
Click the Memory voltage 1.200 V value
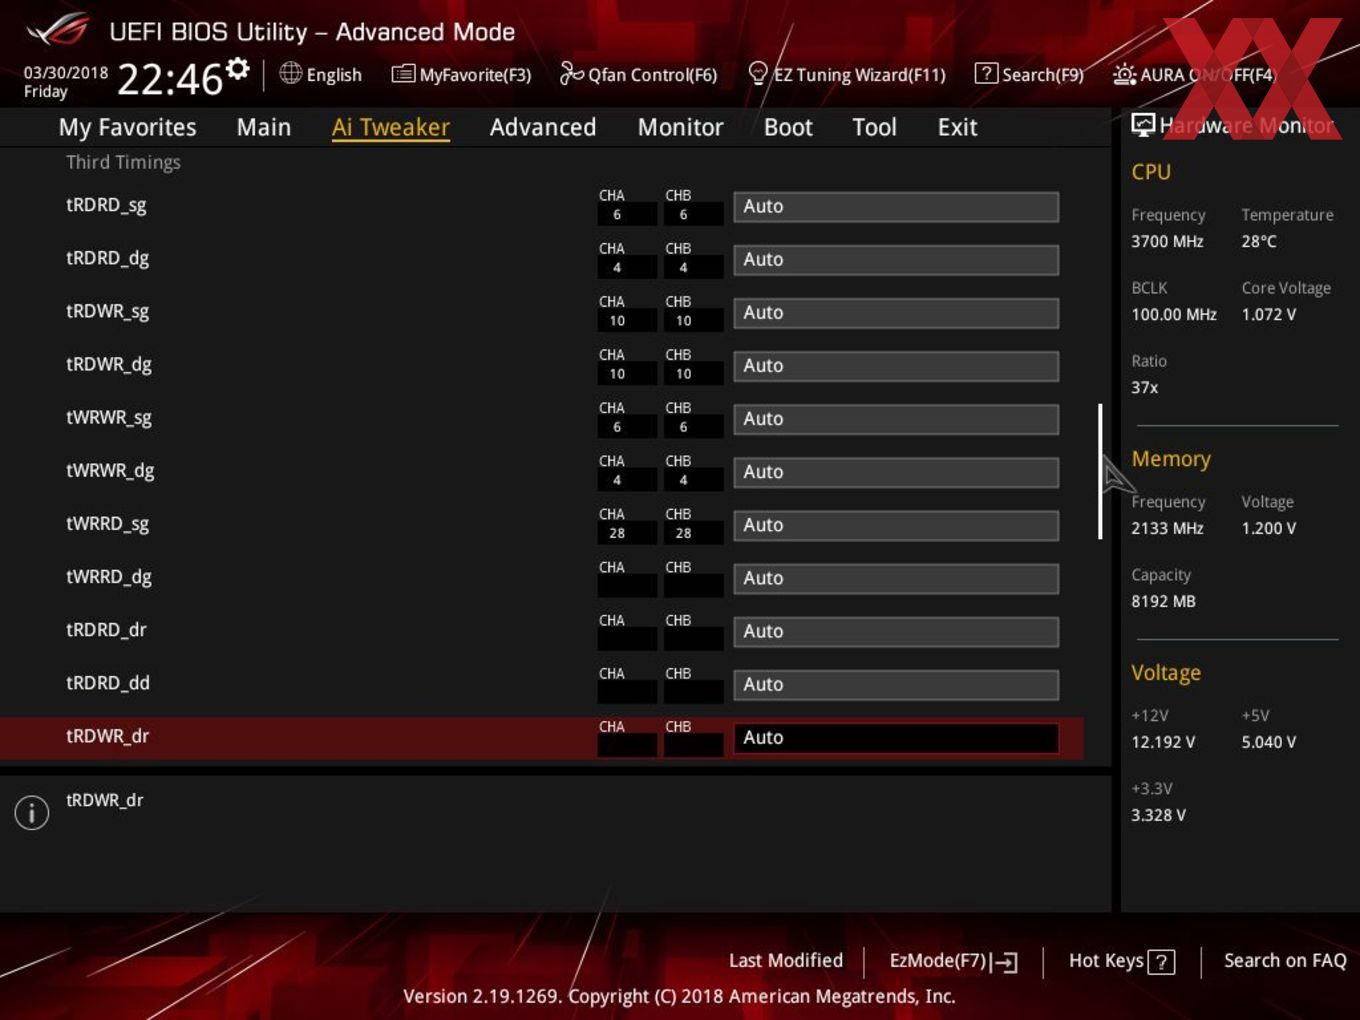point(1268,528)
